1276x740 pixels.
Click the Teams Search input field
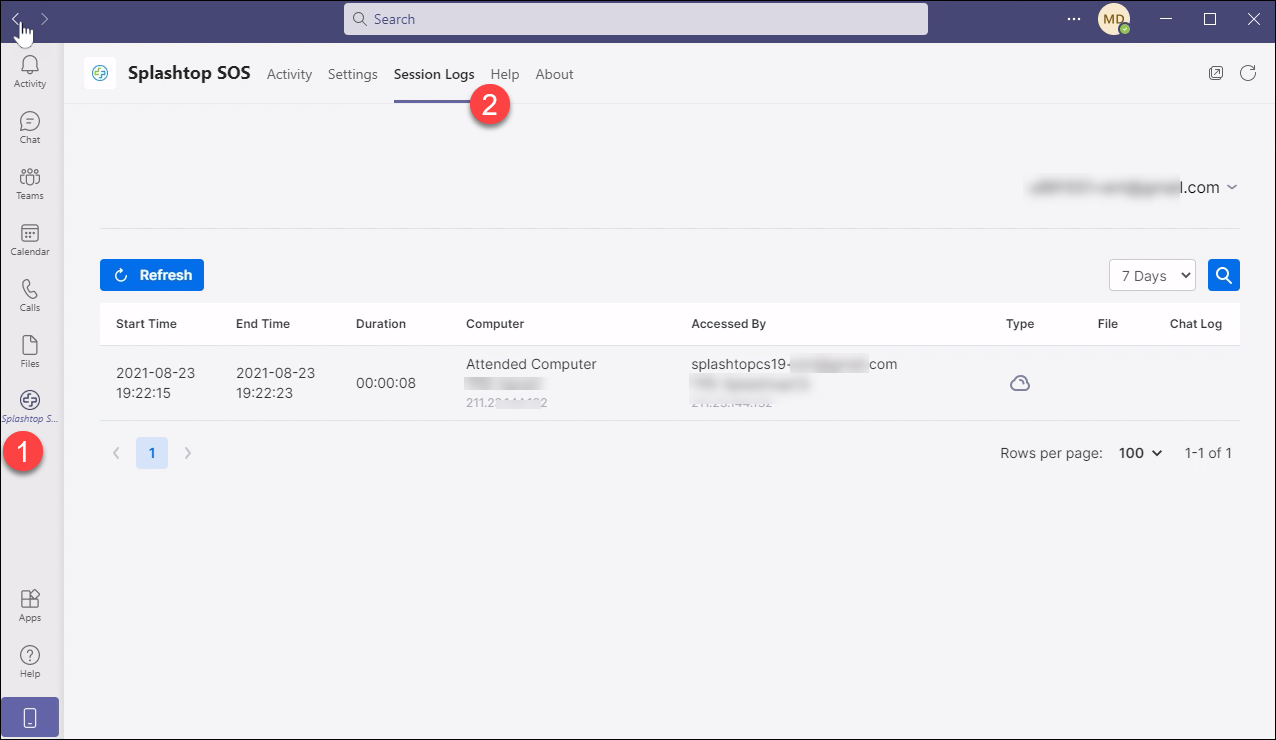tap(636, 19)
